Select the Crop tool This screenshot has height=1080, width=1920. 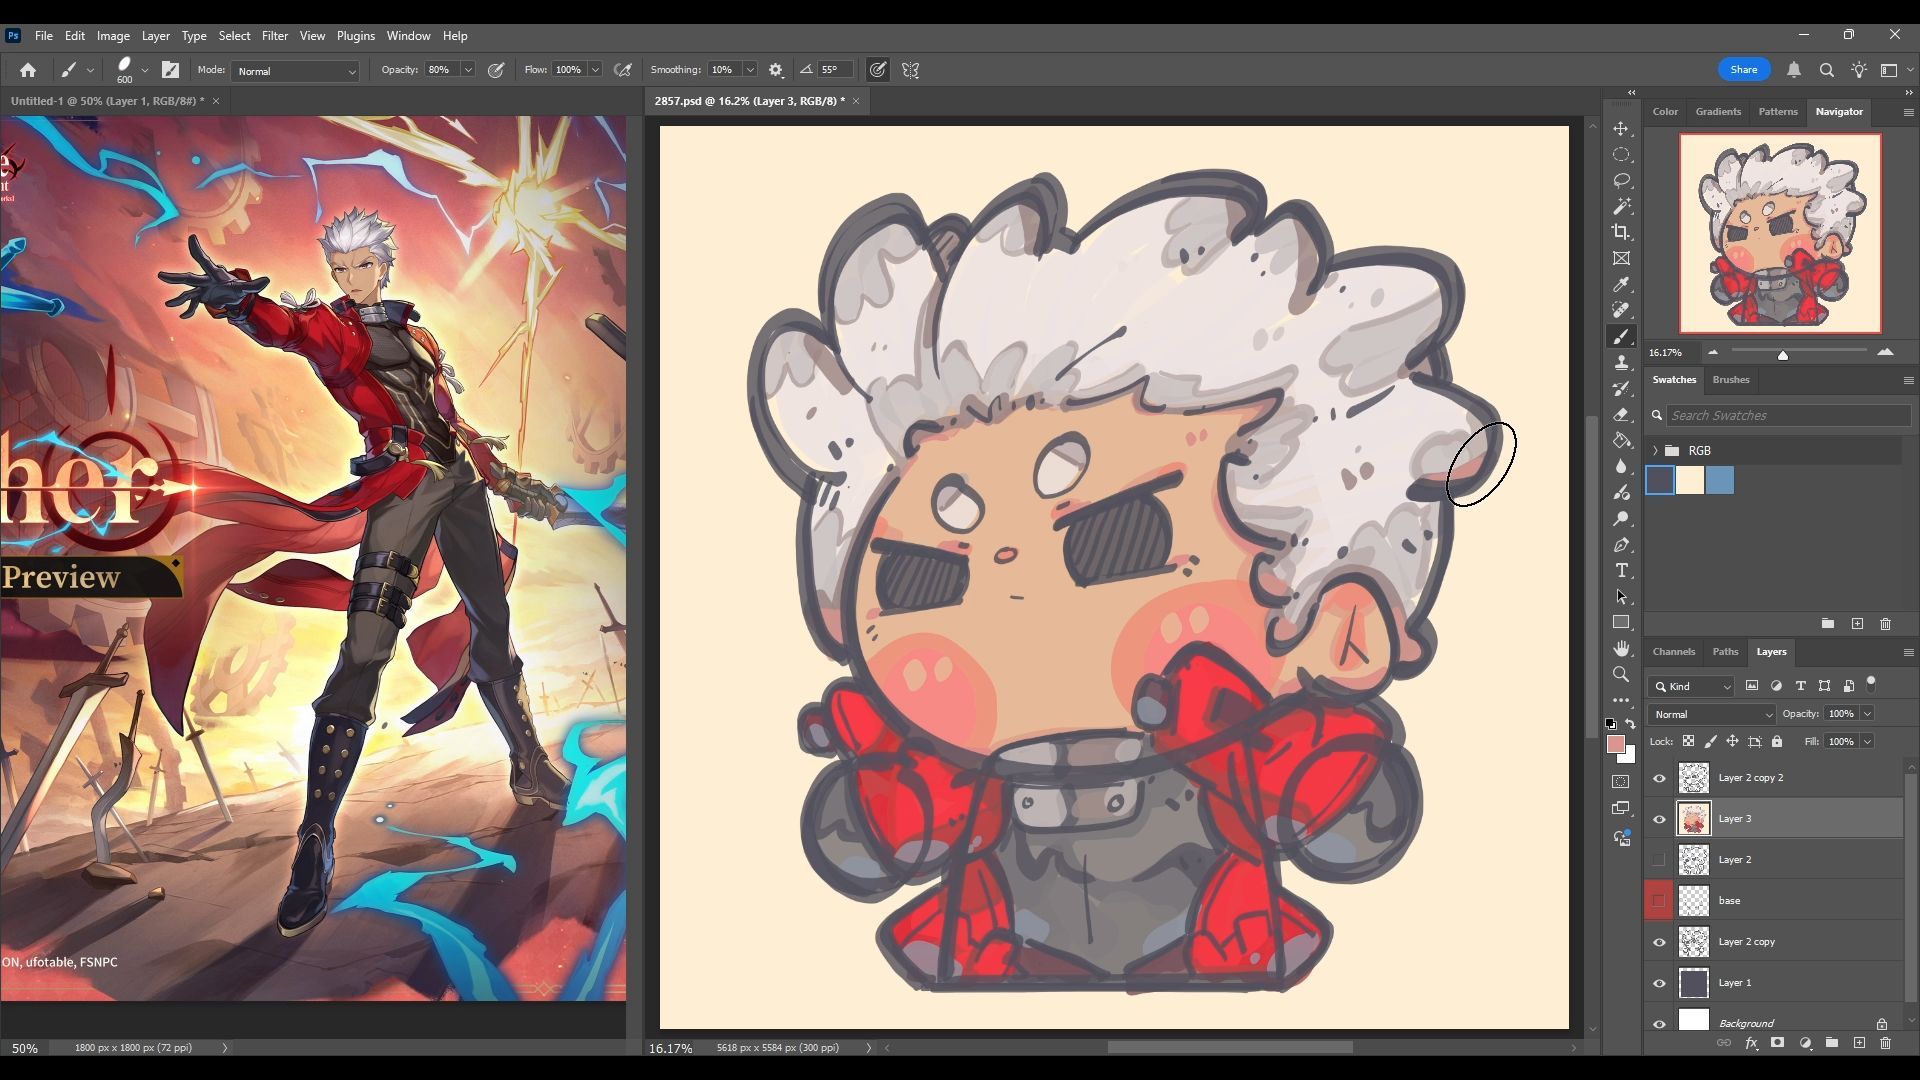(x=1621, y=232)
